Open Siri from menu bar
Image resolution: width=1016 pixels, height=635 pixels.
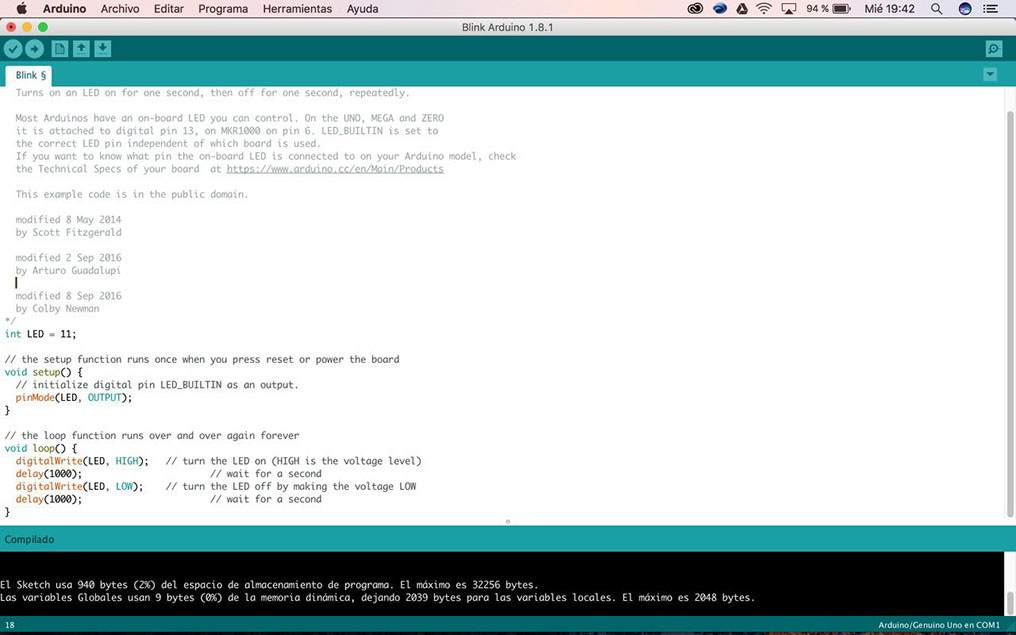coord(965,8)
